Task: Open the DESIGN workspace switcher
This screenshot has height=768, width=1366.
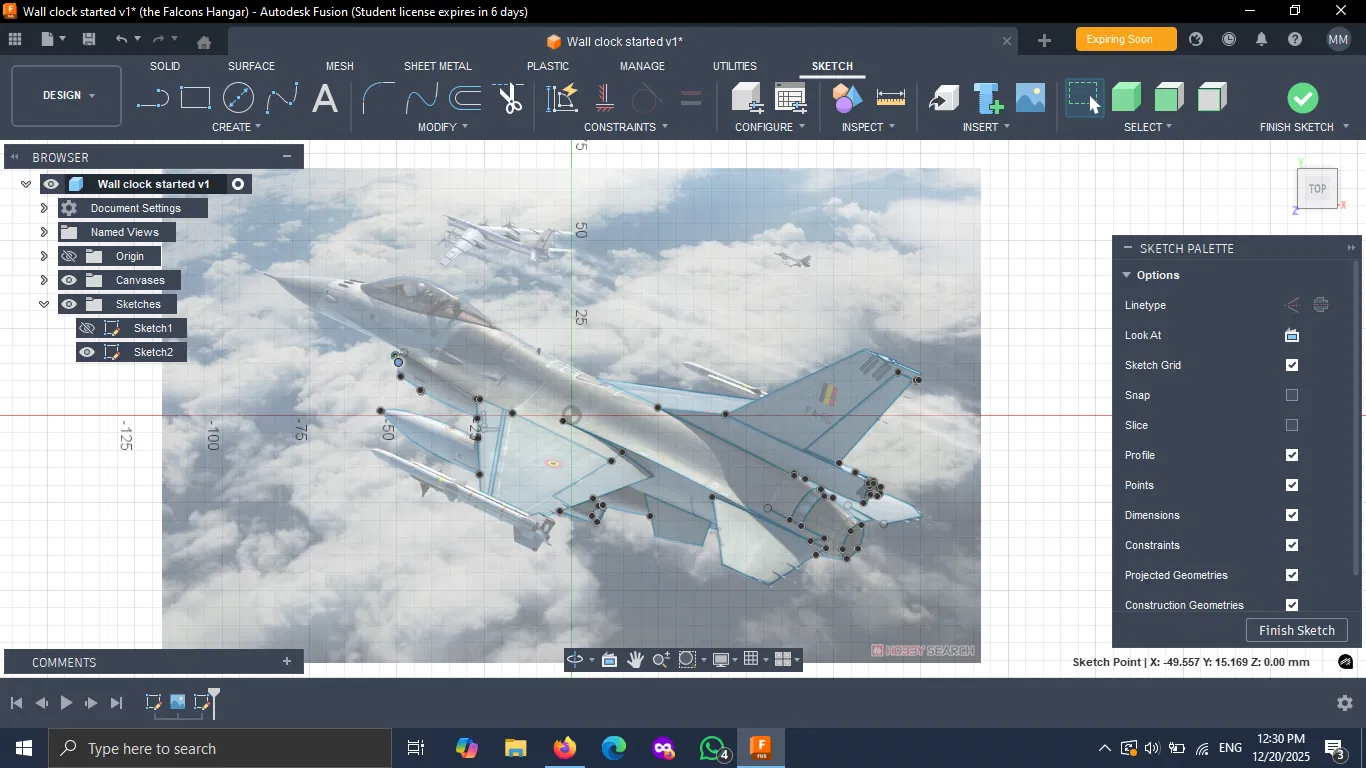Action: click(67, 96)
